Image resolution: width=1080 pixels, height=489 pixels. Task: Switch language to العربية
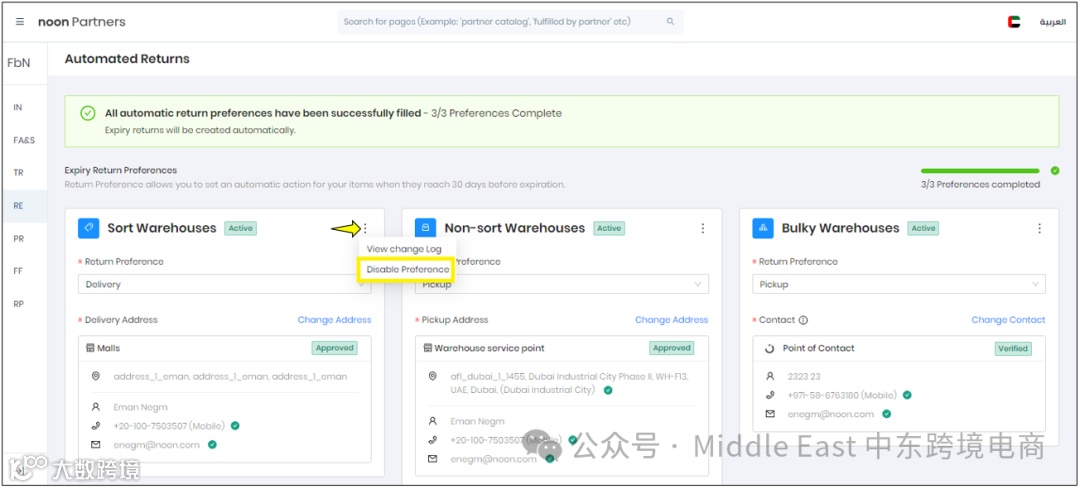point(1052,22)
